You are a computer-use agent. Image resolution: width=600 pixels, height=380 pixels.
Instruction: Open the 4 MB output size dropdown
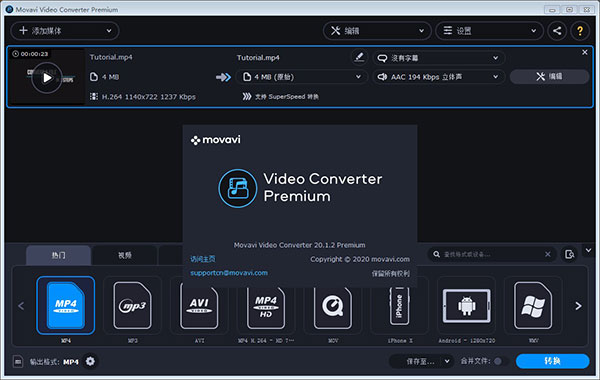click(302, 77)
